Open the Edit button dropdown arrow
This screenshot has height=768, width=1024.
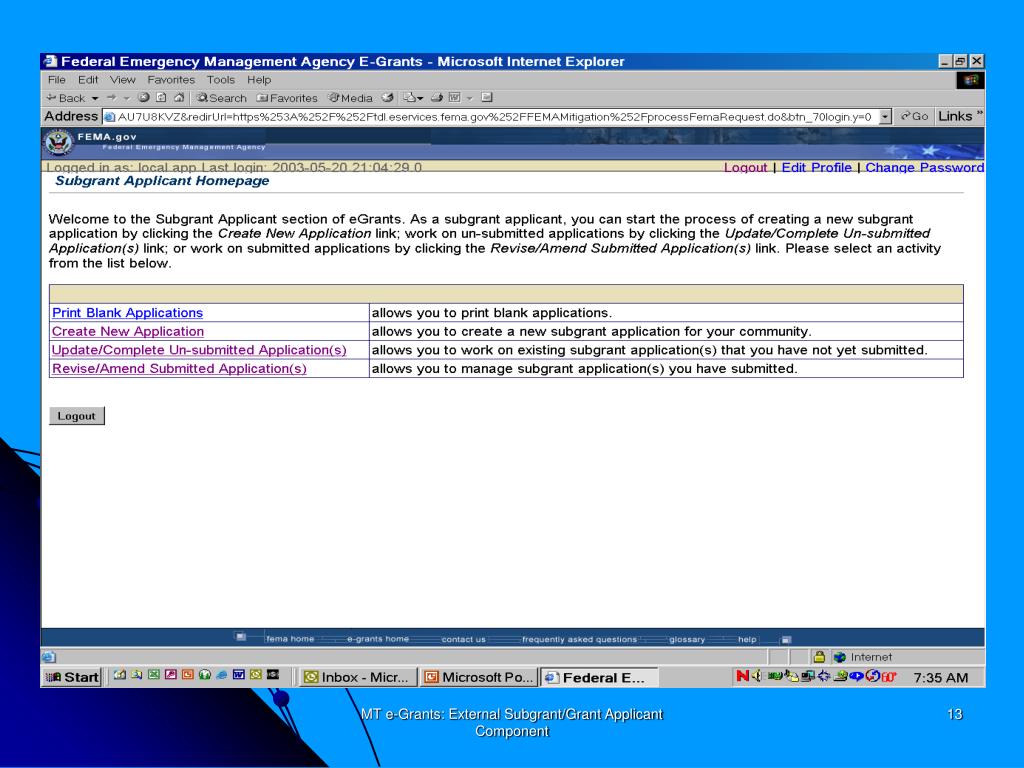(x=469, y=99)
